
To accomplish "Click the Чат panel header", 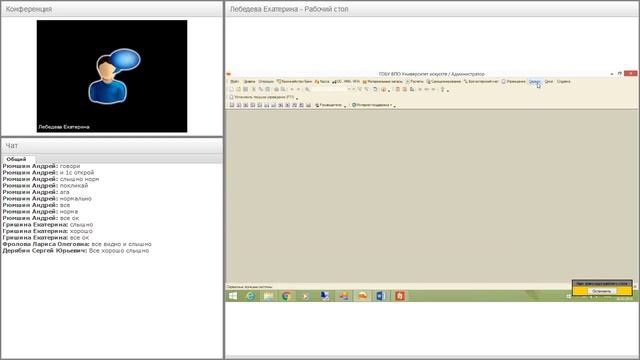I will pos(112,146).
